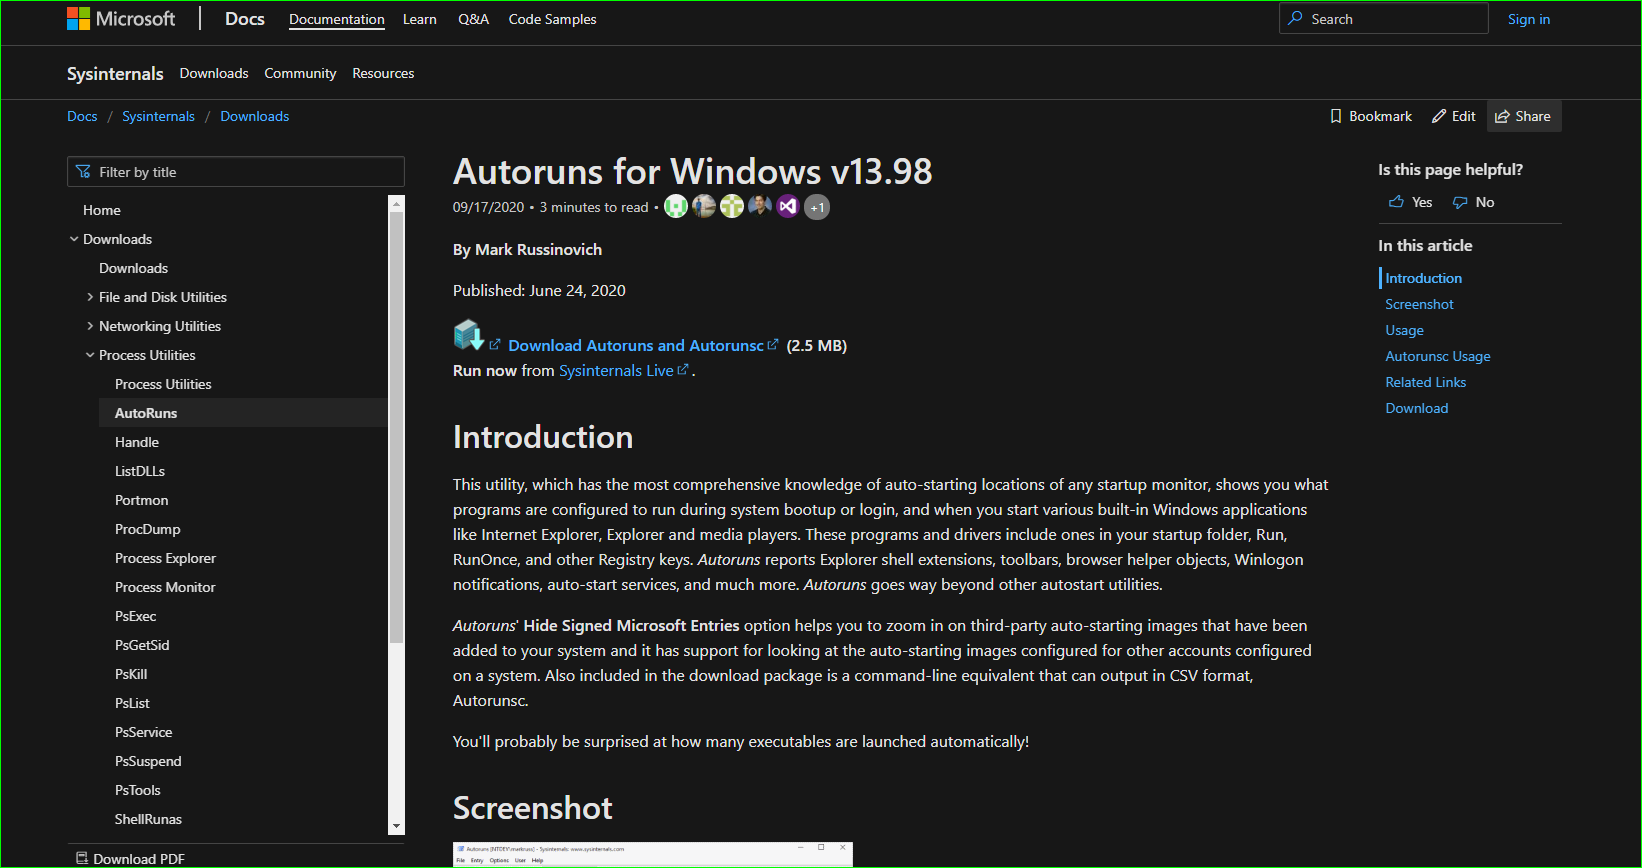The height and width of the screenshot is (868, 1642).
Task: Click the Microsoft logo
Action: click(x=120, y=19)
